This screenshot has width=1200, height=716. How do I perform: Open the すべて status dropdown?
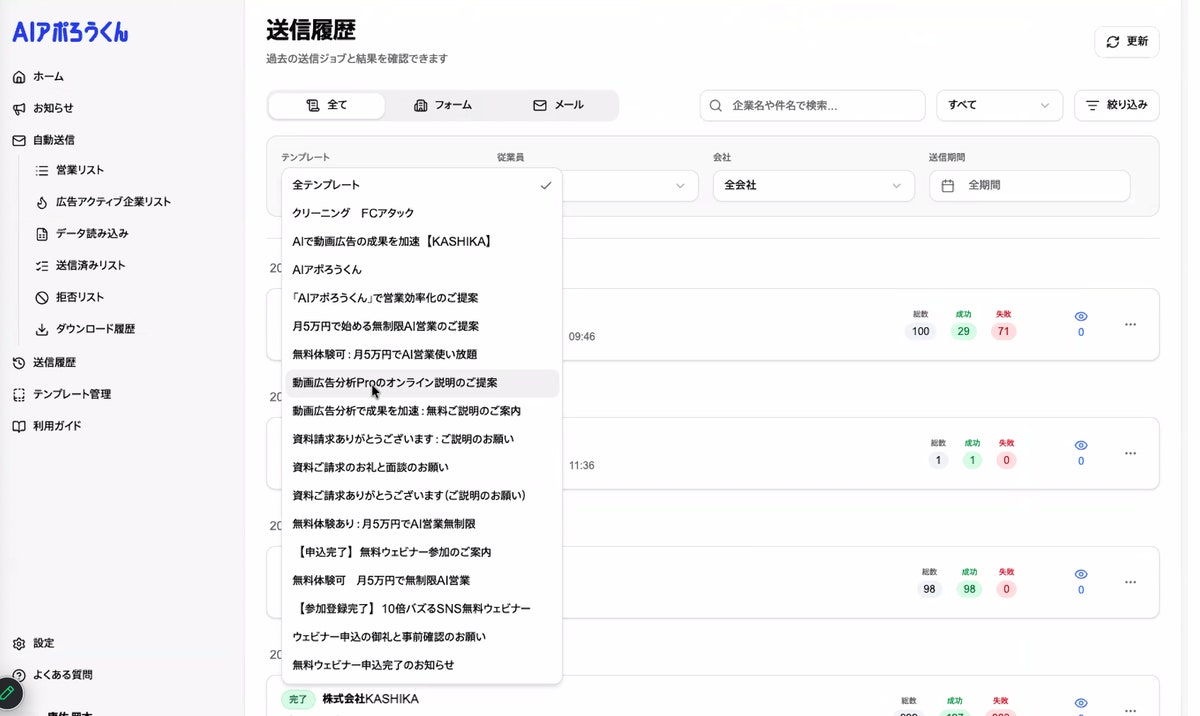click(x=999, y=105)
